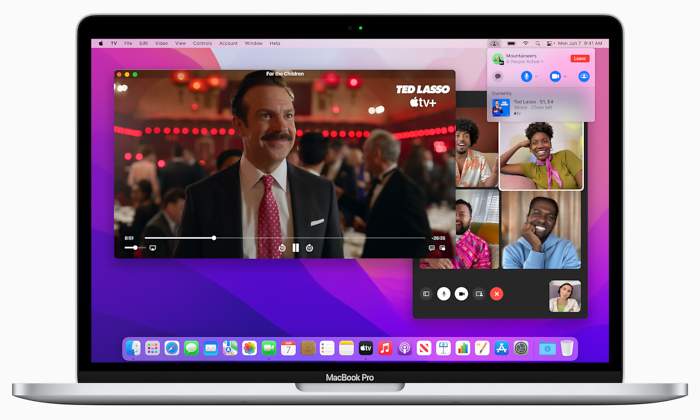
Task: Open App Store from the Dock
Action: (501, 348)
